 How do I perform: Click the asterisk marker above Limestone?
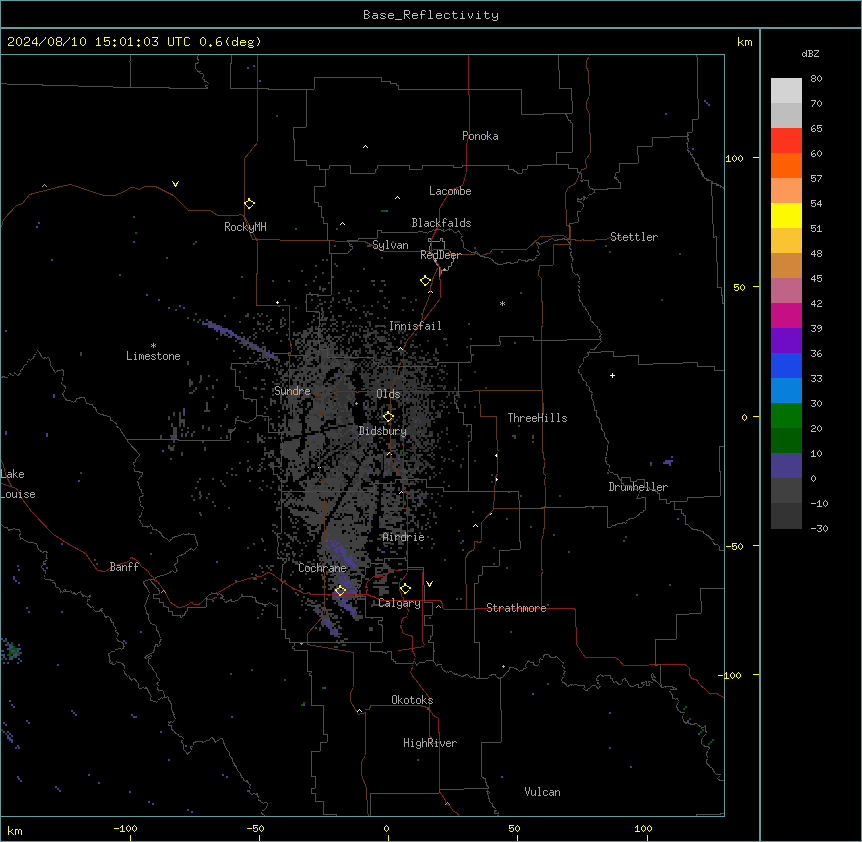pos(153,346)
